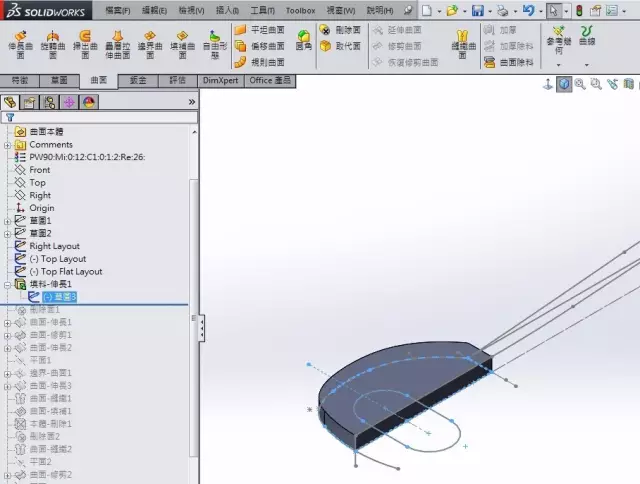This screenshot has width=640, height=484.
Task: Open the dropdown arrow under 參考幾何
Action: [558, 65]
